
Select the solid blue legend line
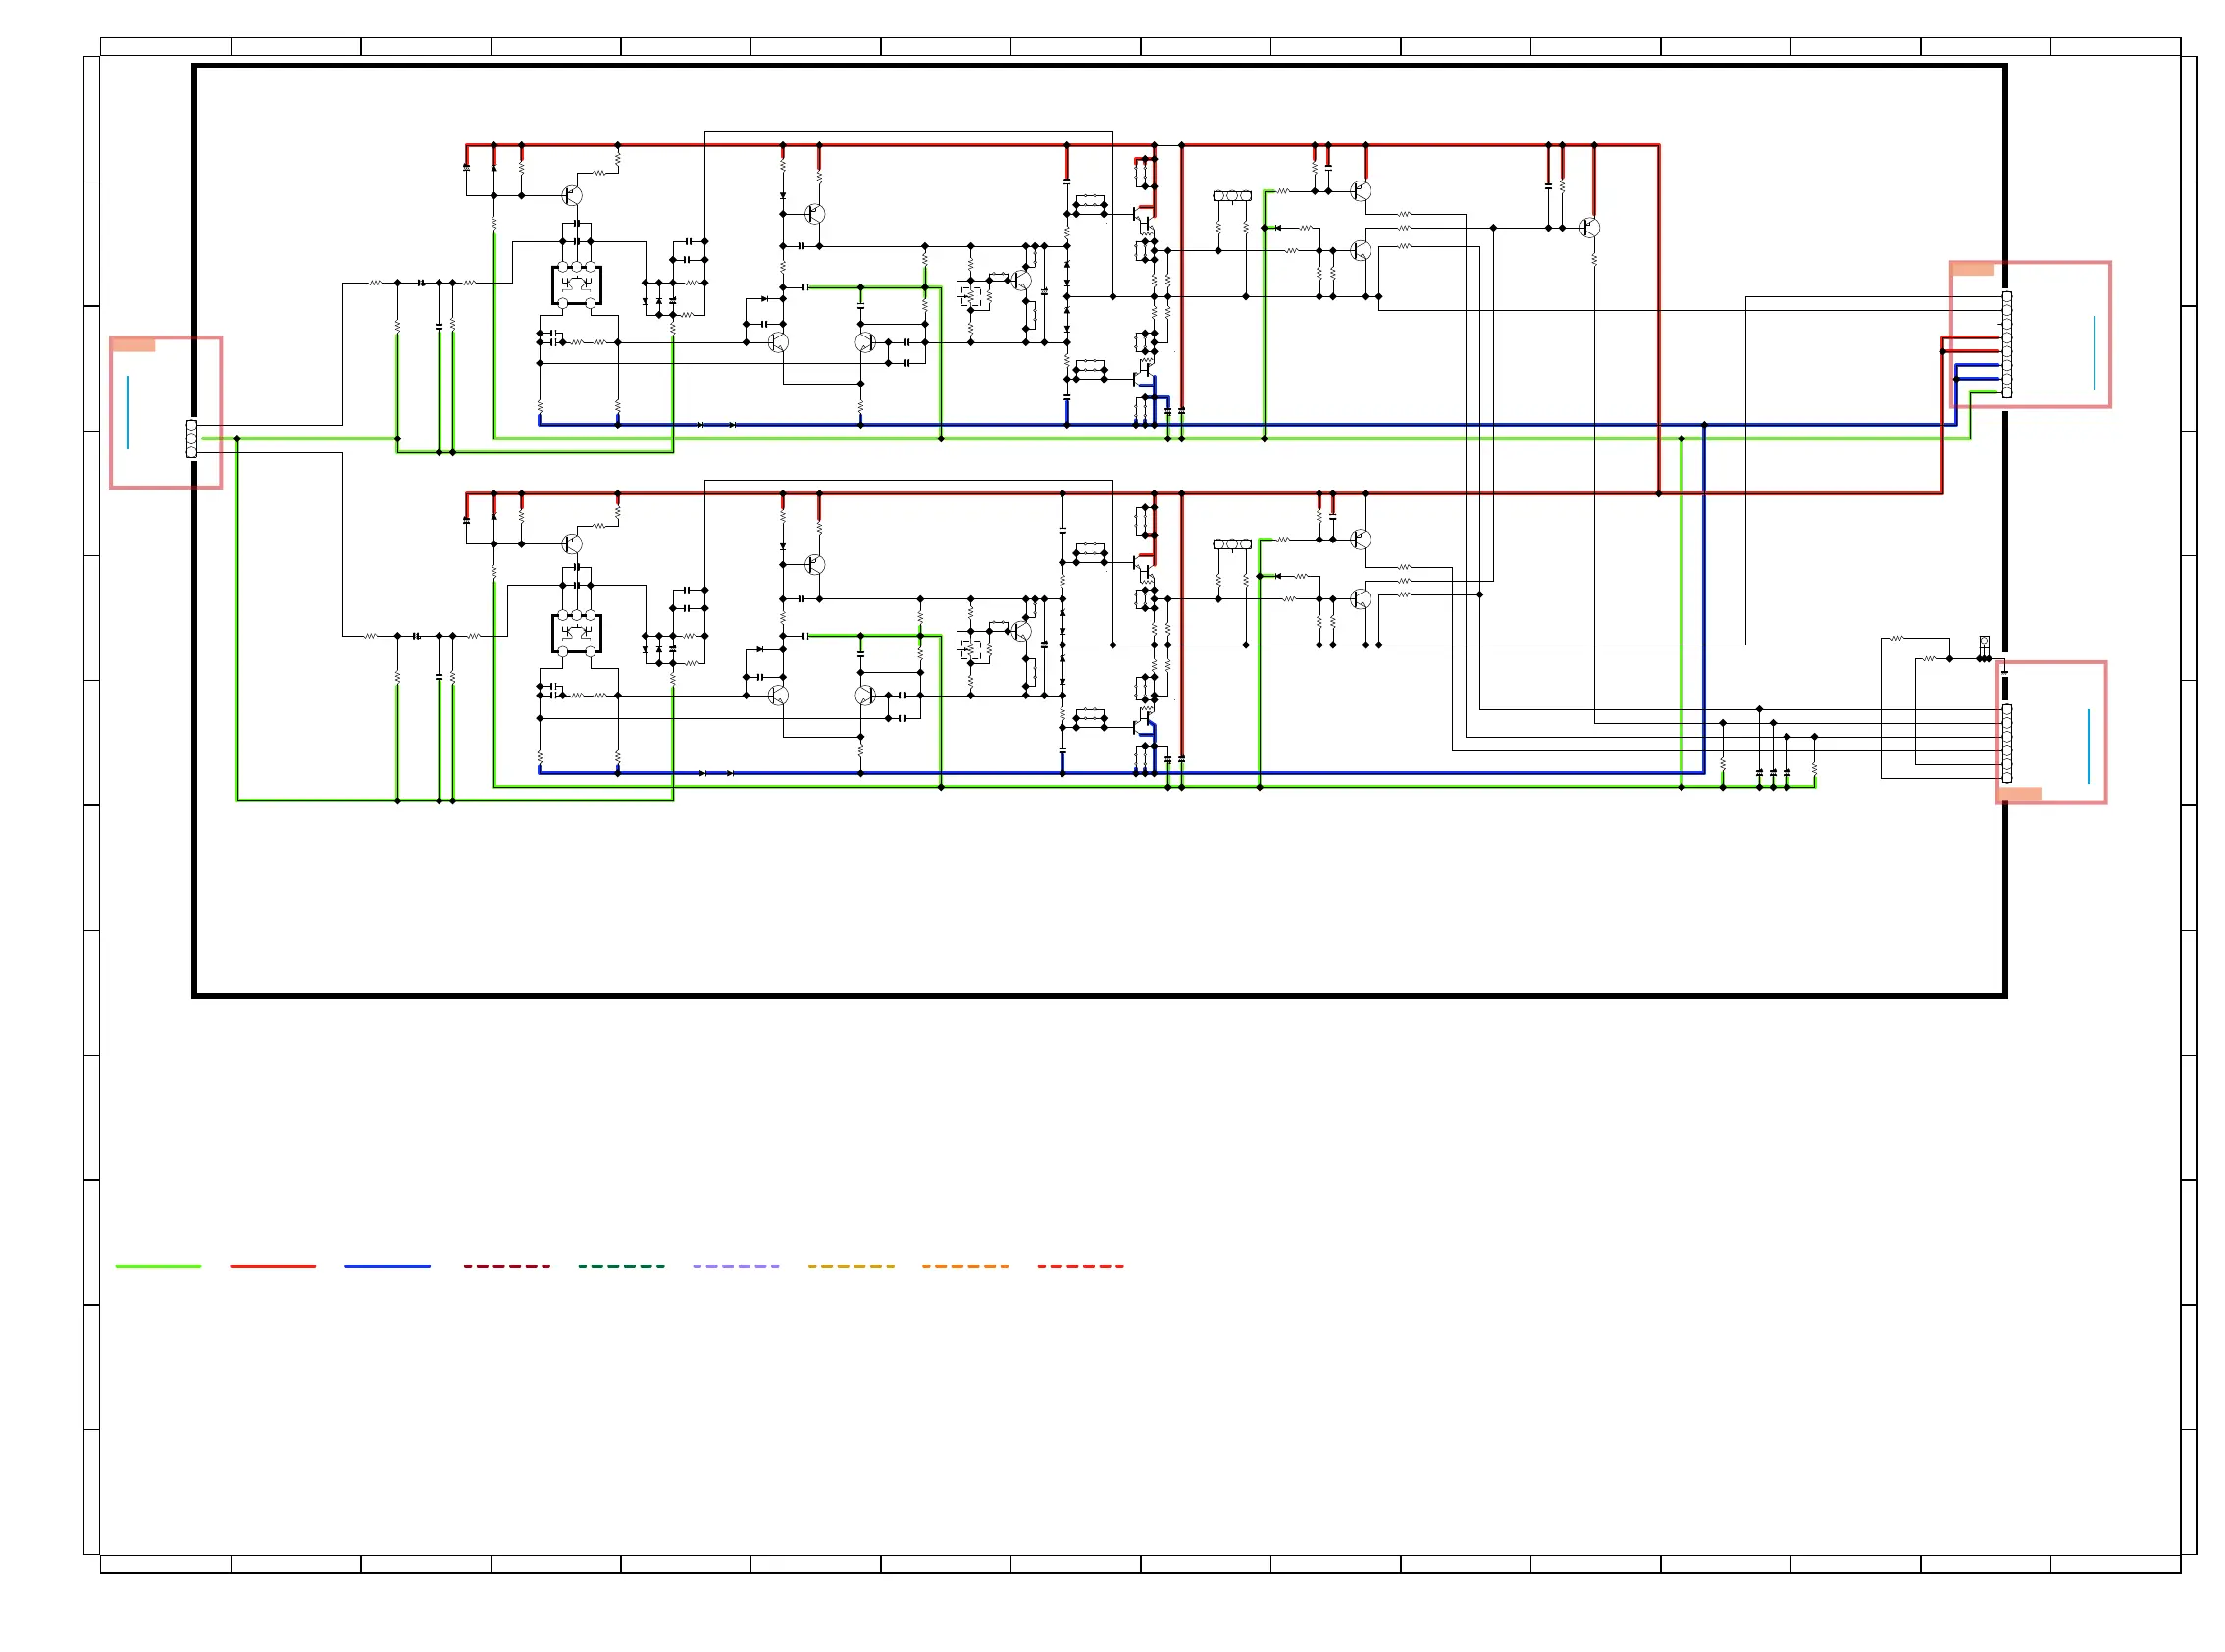[x=387, y=1266]
